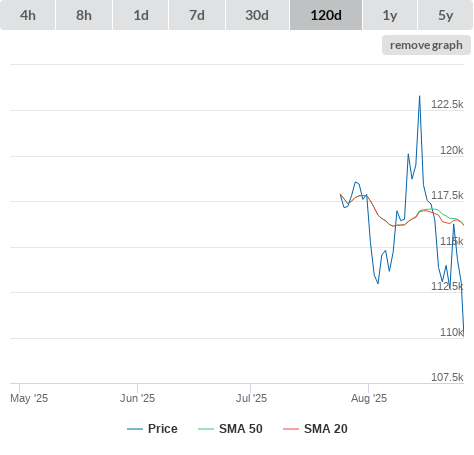Click the Aug '25 axis label
Image resolution: width=474 pixels, height=455 pixels.
(369, 398)
